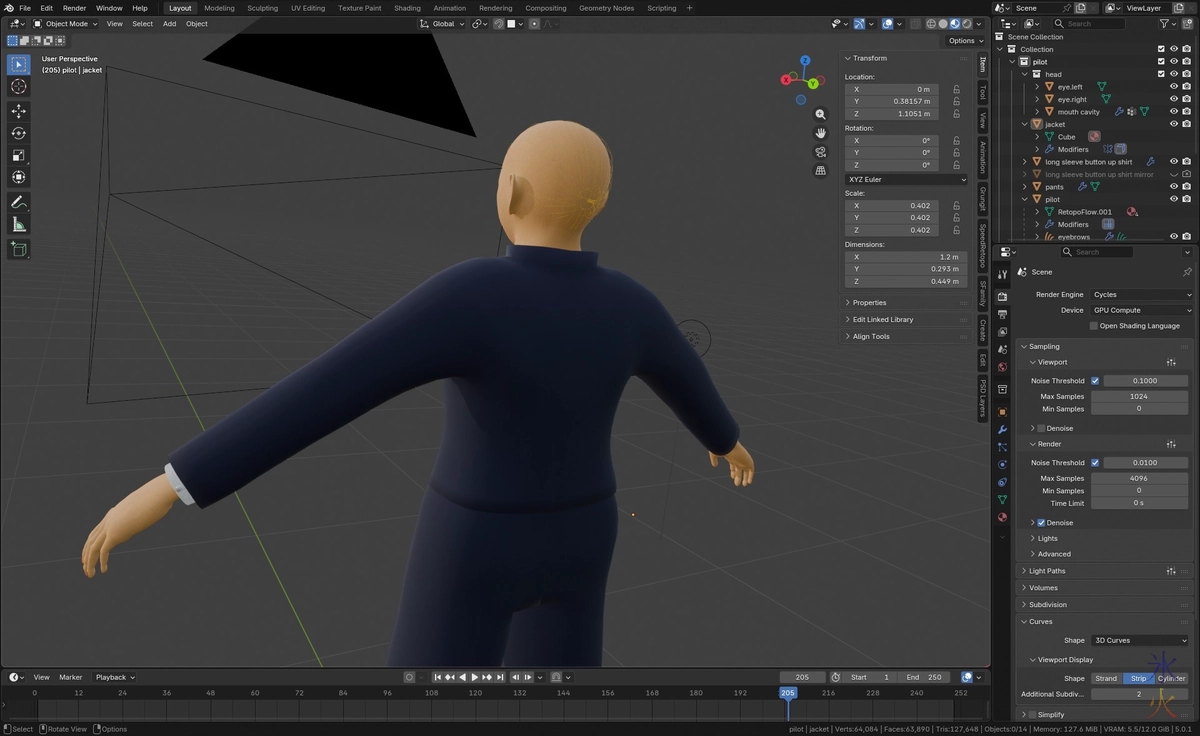Open the Render menu
Image resolution: width=1200 pixels, height=736 pixels.
[75, 8]
